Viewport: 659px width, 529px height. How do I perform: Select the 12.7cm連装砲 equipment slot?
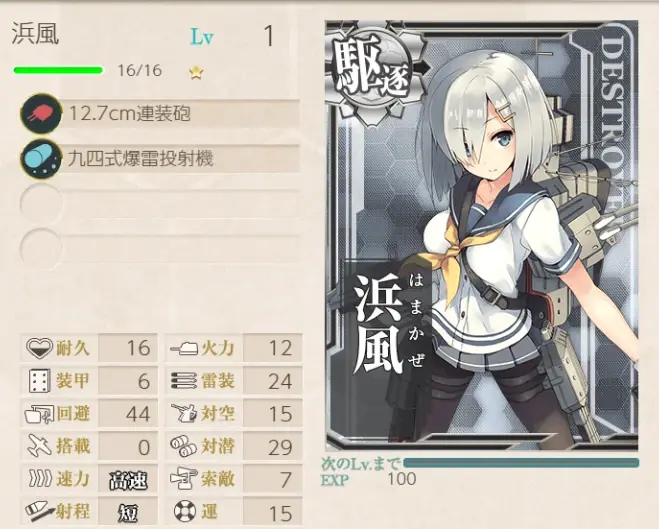(x=160, y=114)
